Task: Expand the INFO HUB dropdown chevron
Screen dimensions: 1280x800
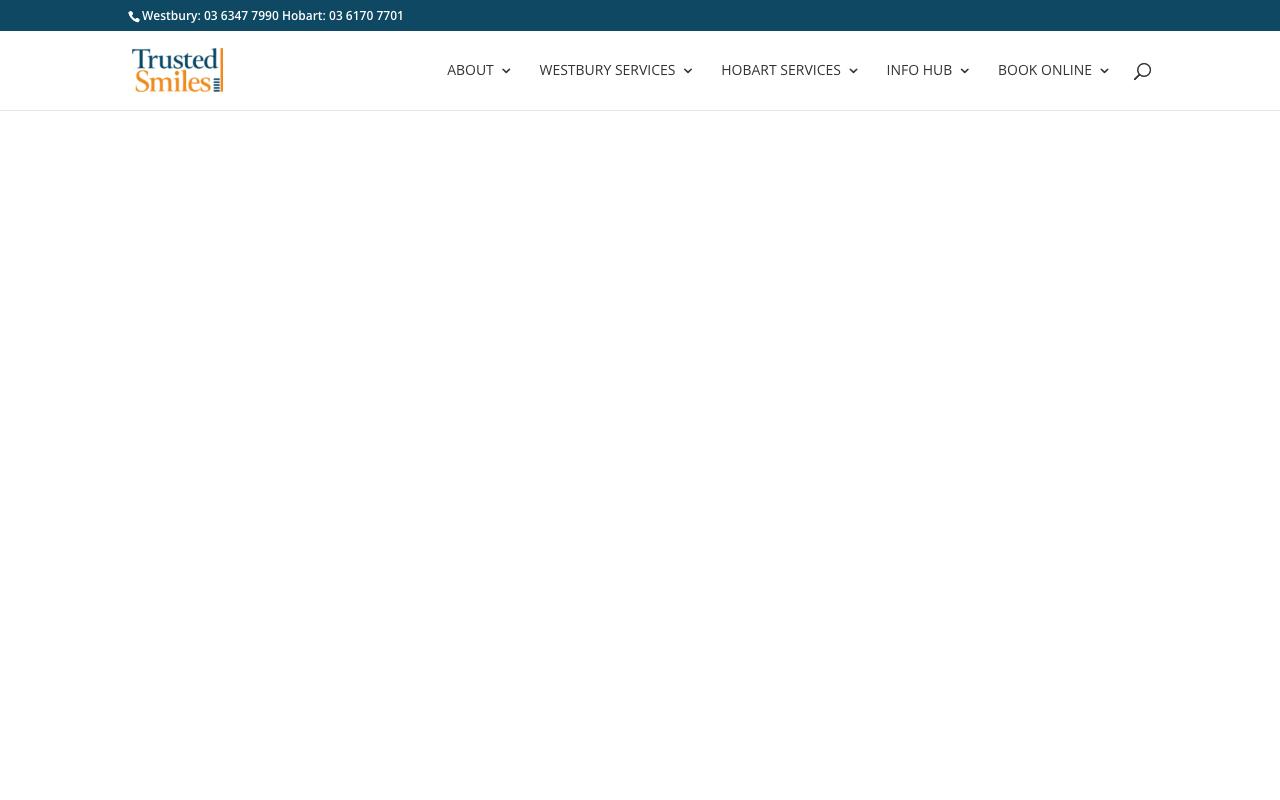Action: click(963, 71)
